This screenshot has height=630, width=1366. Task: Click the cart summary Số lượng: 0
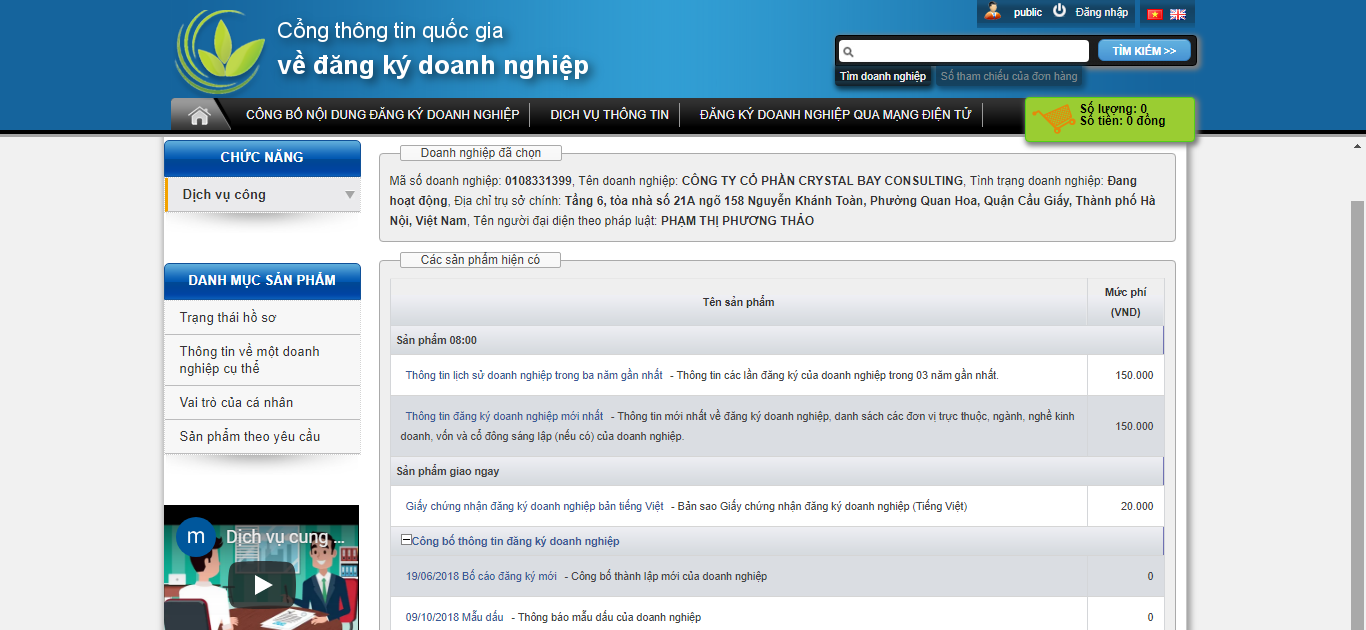(1114, 109)
